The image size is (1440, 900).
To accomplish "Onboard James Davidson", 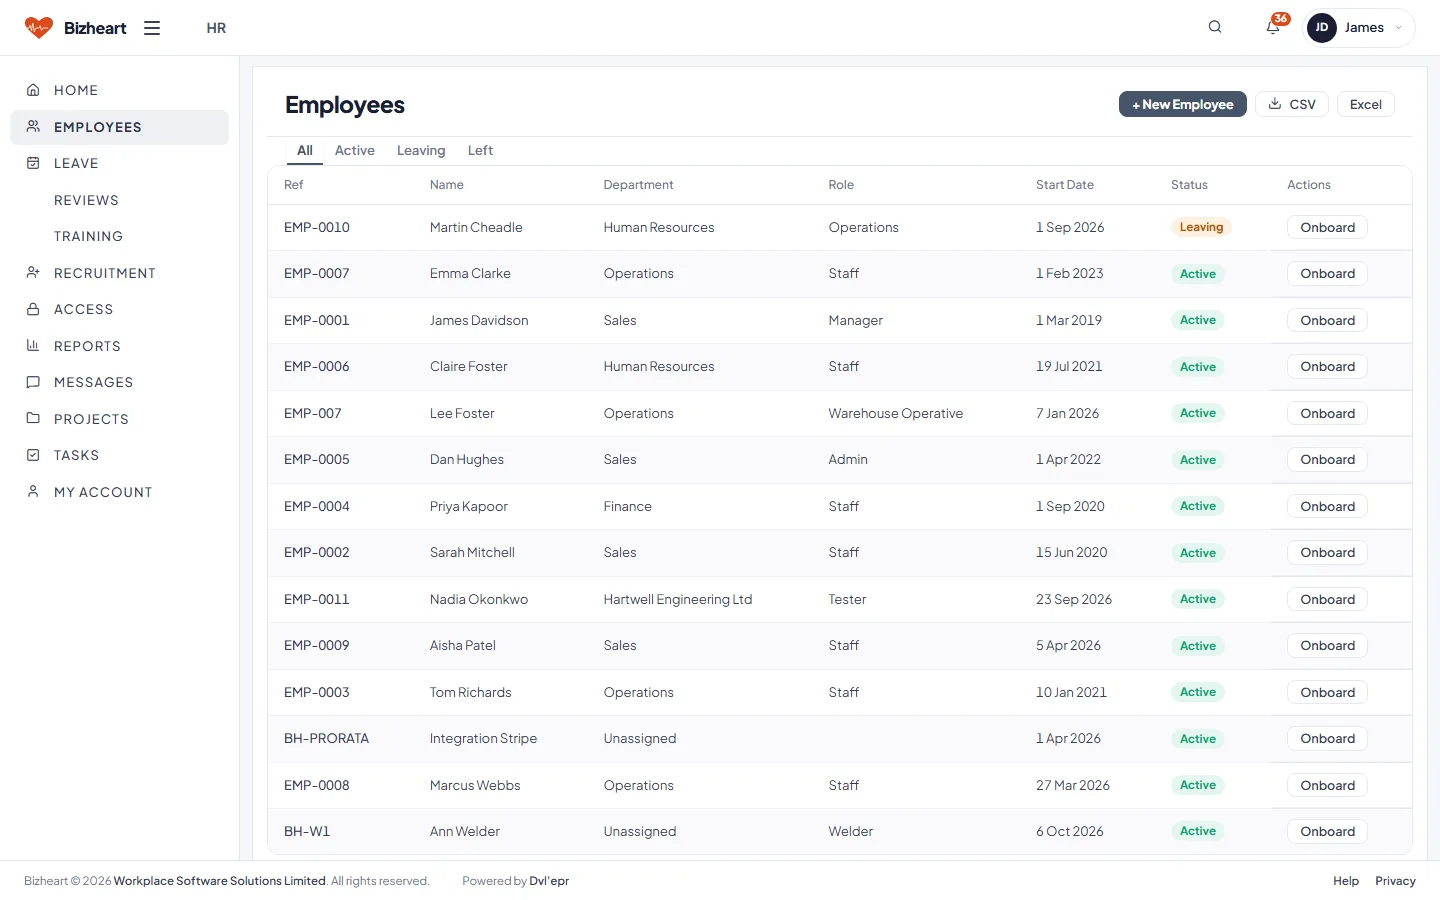I will tap(1327, 320).
